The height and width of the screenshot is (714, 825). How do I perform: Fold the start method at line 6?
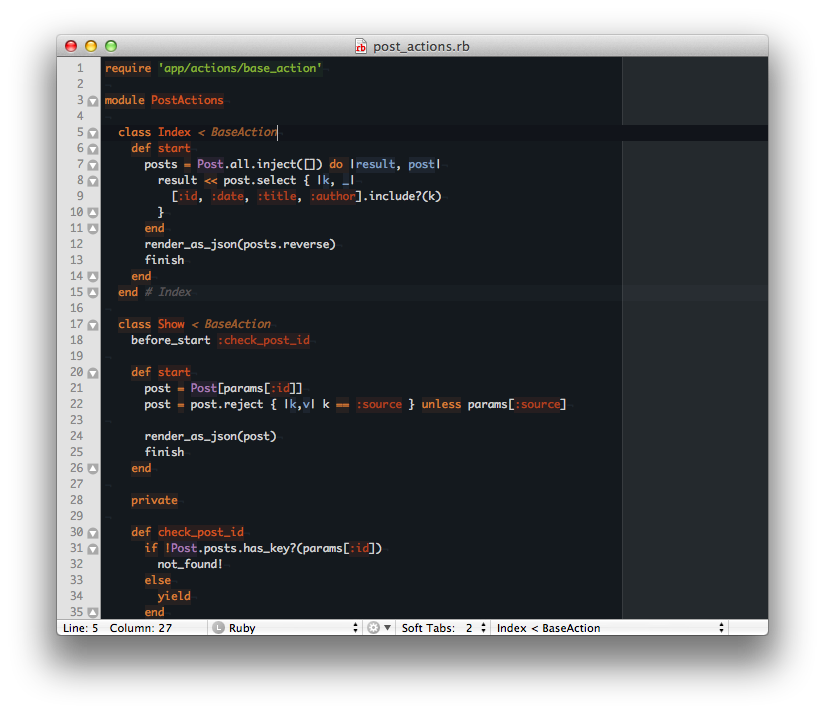(x=93, y=149)
